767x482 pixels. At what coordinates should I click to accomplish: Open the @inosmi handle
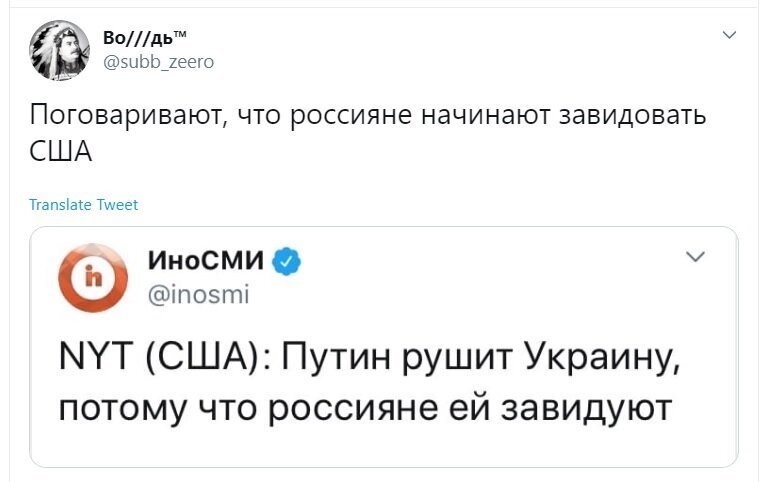tap(199, 295)
